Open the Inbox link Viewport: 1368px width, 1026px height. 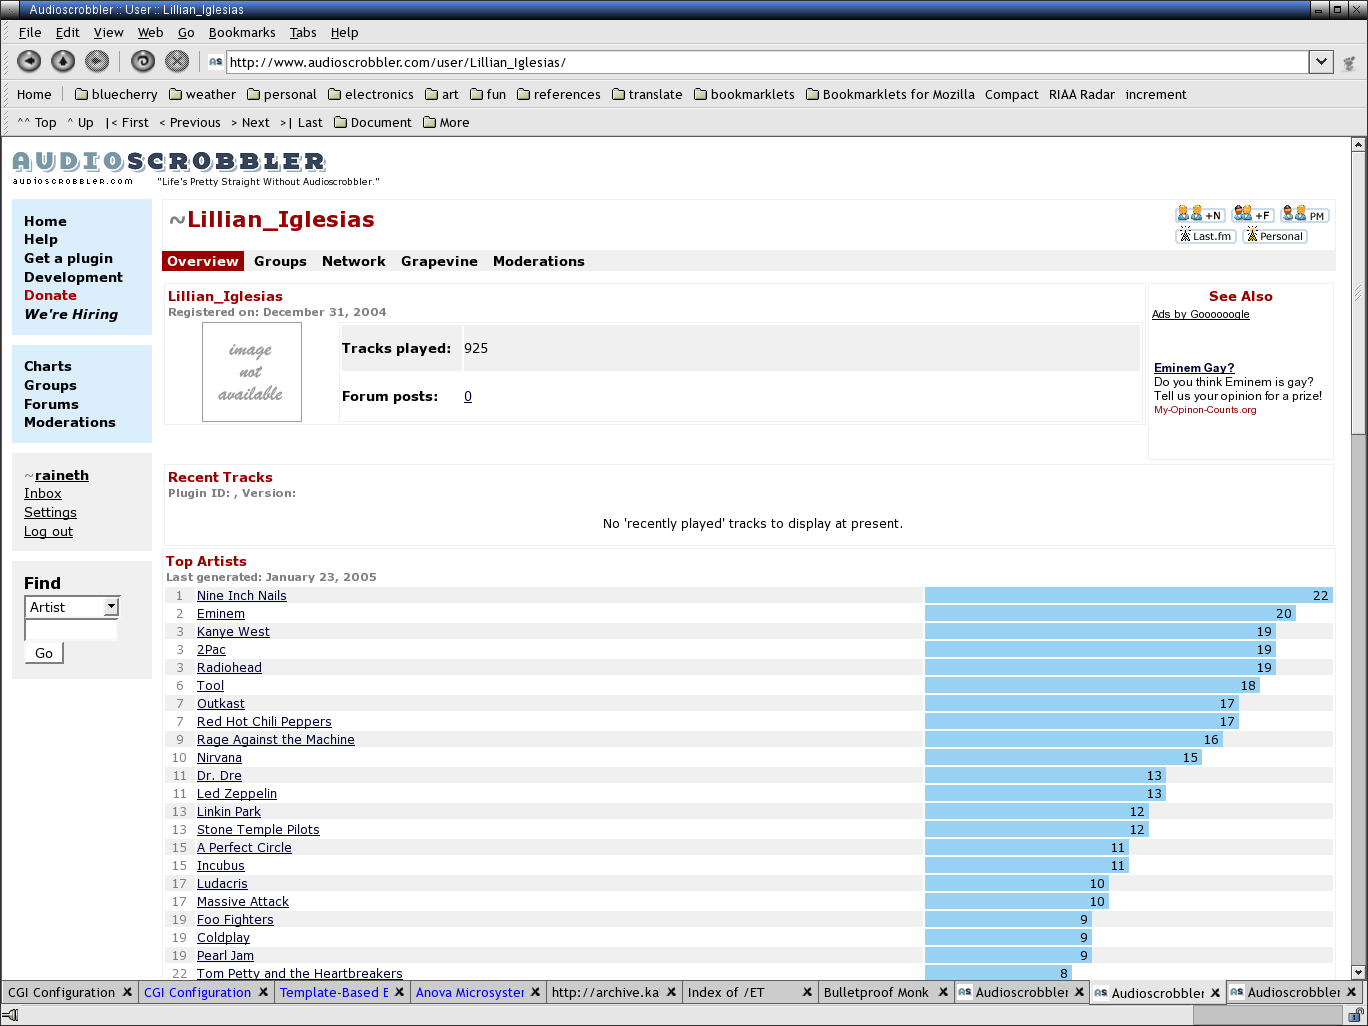[x=43, y=494]
